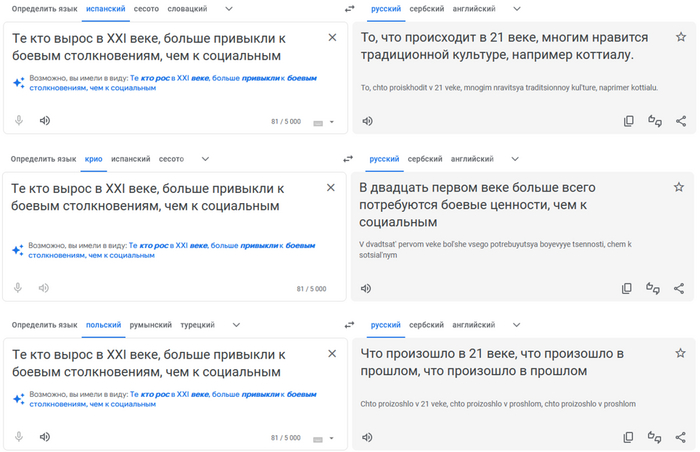This screenshot has height=452, width=700.
Task: Open the on-screen keyboard in the bottom panel
Action: click(x=319, y=438)
